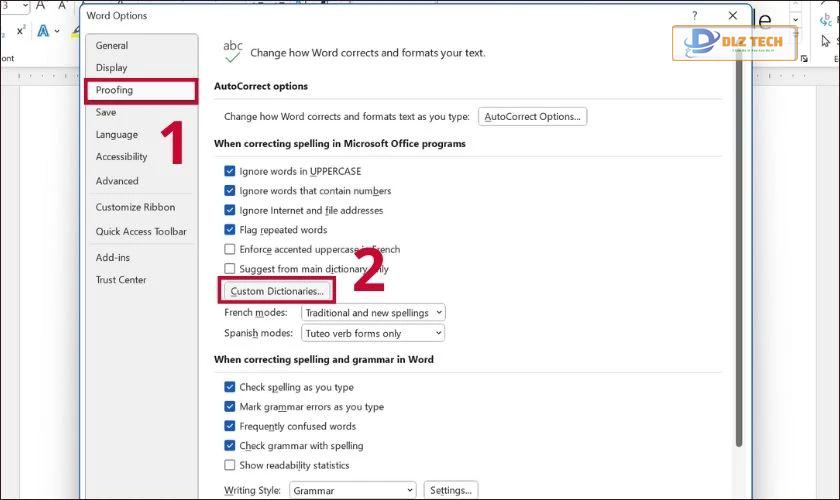Open the French modes dropdown
Viewport: 840px width, 500px height.
pyautogui.click(x=373, y=312)
